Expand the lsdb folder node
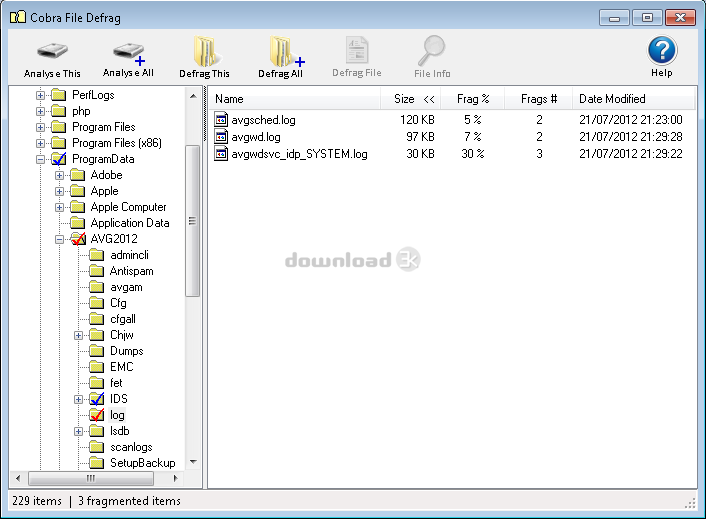 (78, 431)
